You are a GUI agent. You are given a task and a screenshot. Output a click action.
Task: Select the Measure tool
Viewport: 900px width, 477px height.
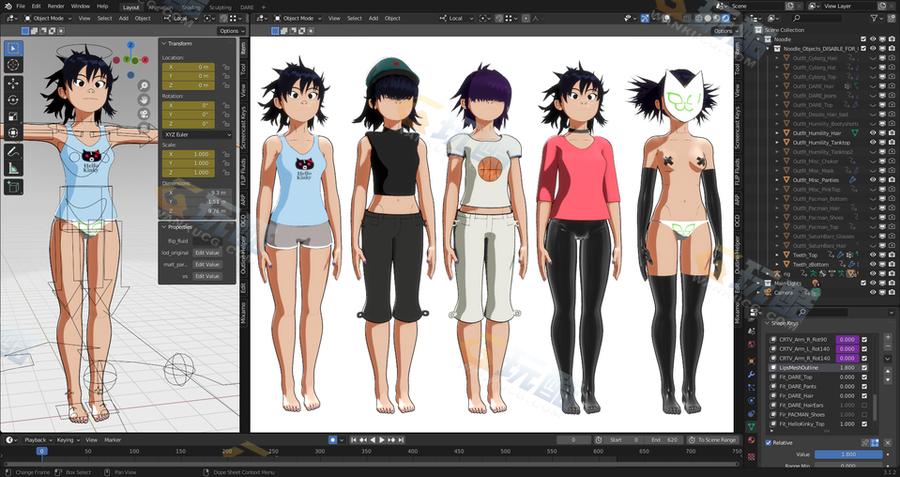coord(14,169)
